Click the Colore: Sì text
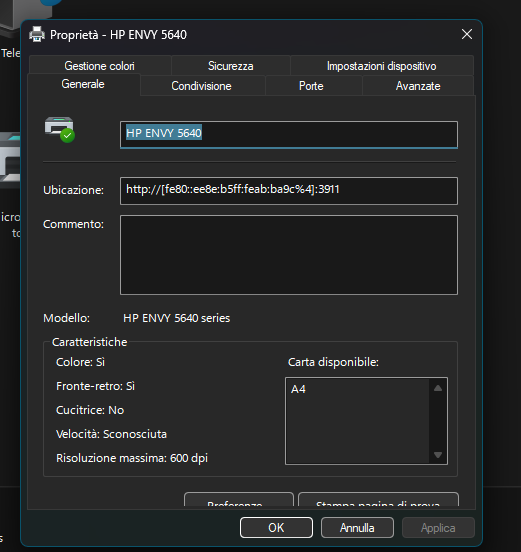This screenshot has width=521, height=552. [x=80, y=362]
